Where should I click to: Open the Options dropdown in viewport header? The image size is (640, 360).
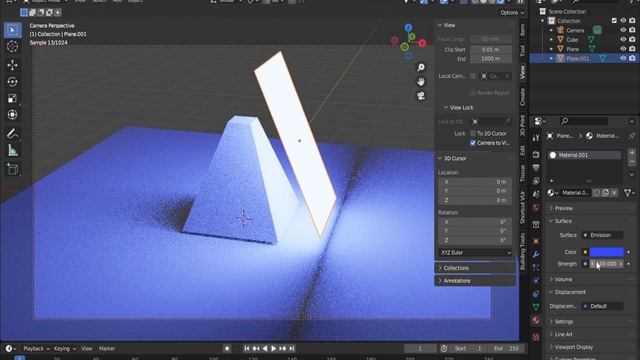(x=512, y=13)
